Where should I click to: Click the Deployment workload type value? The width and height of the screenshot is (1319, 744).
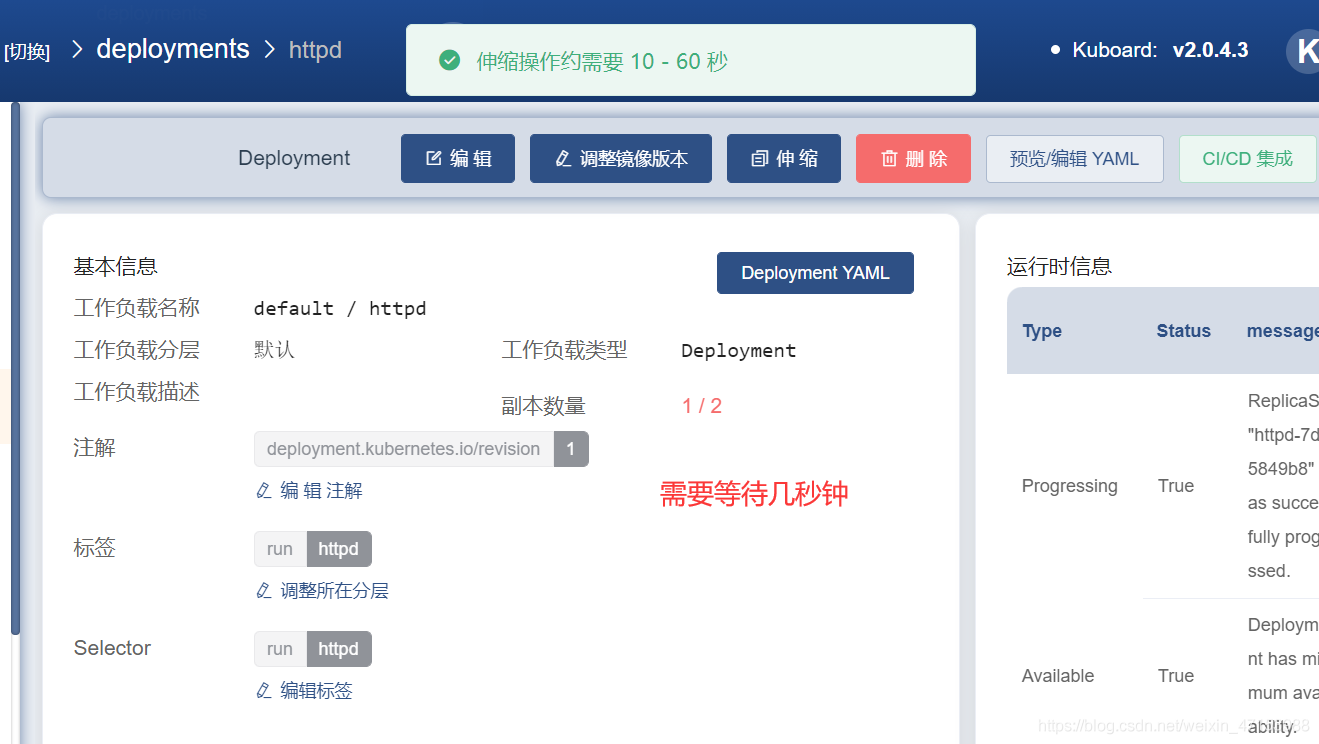(739, 351)
